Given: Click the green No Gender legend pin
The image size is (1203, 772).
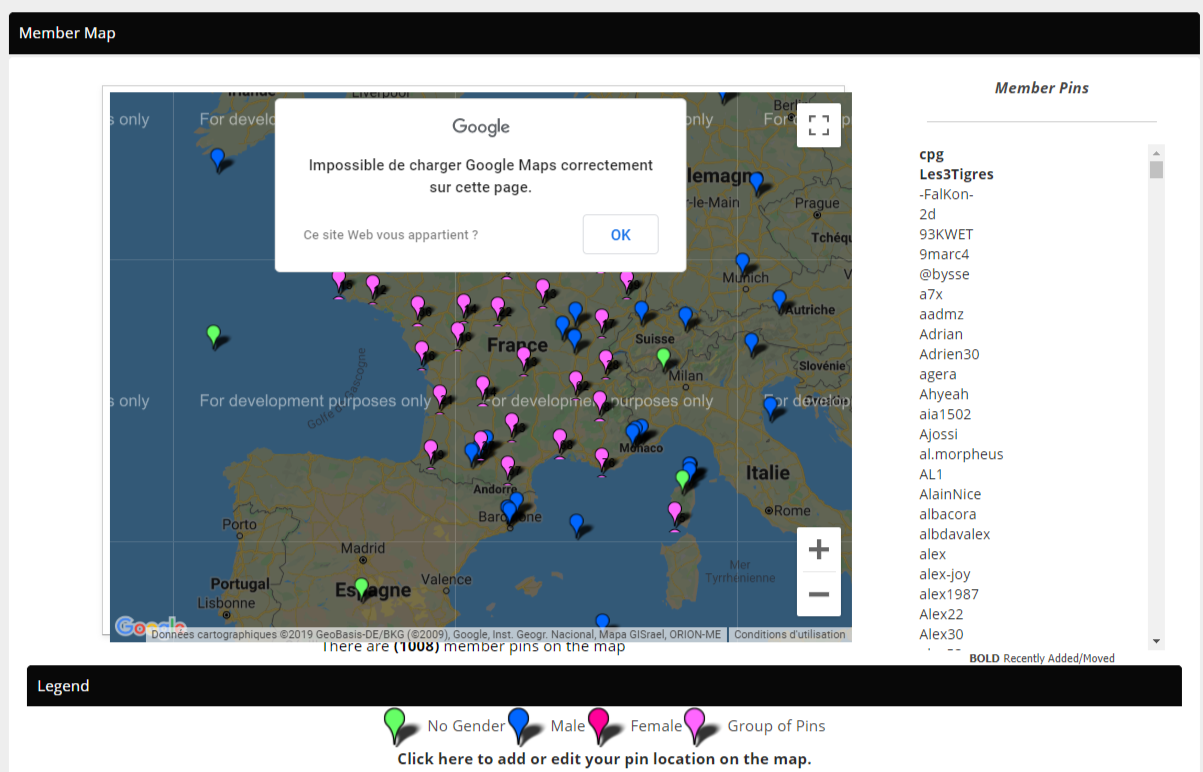Looking at the screenshot, I should 395,724.
